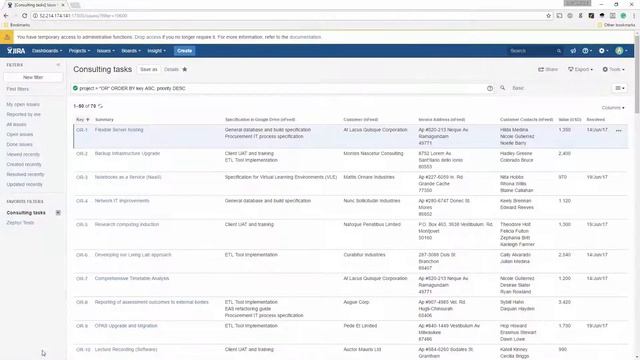640x360 pixels.
Task: Click the green extension icon in browser toolbar
Action: coord(623,16)
